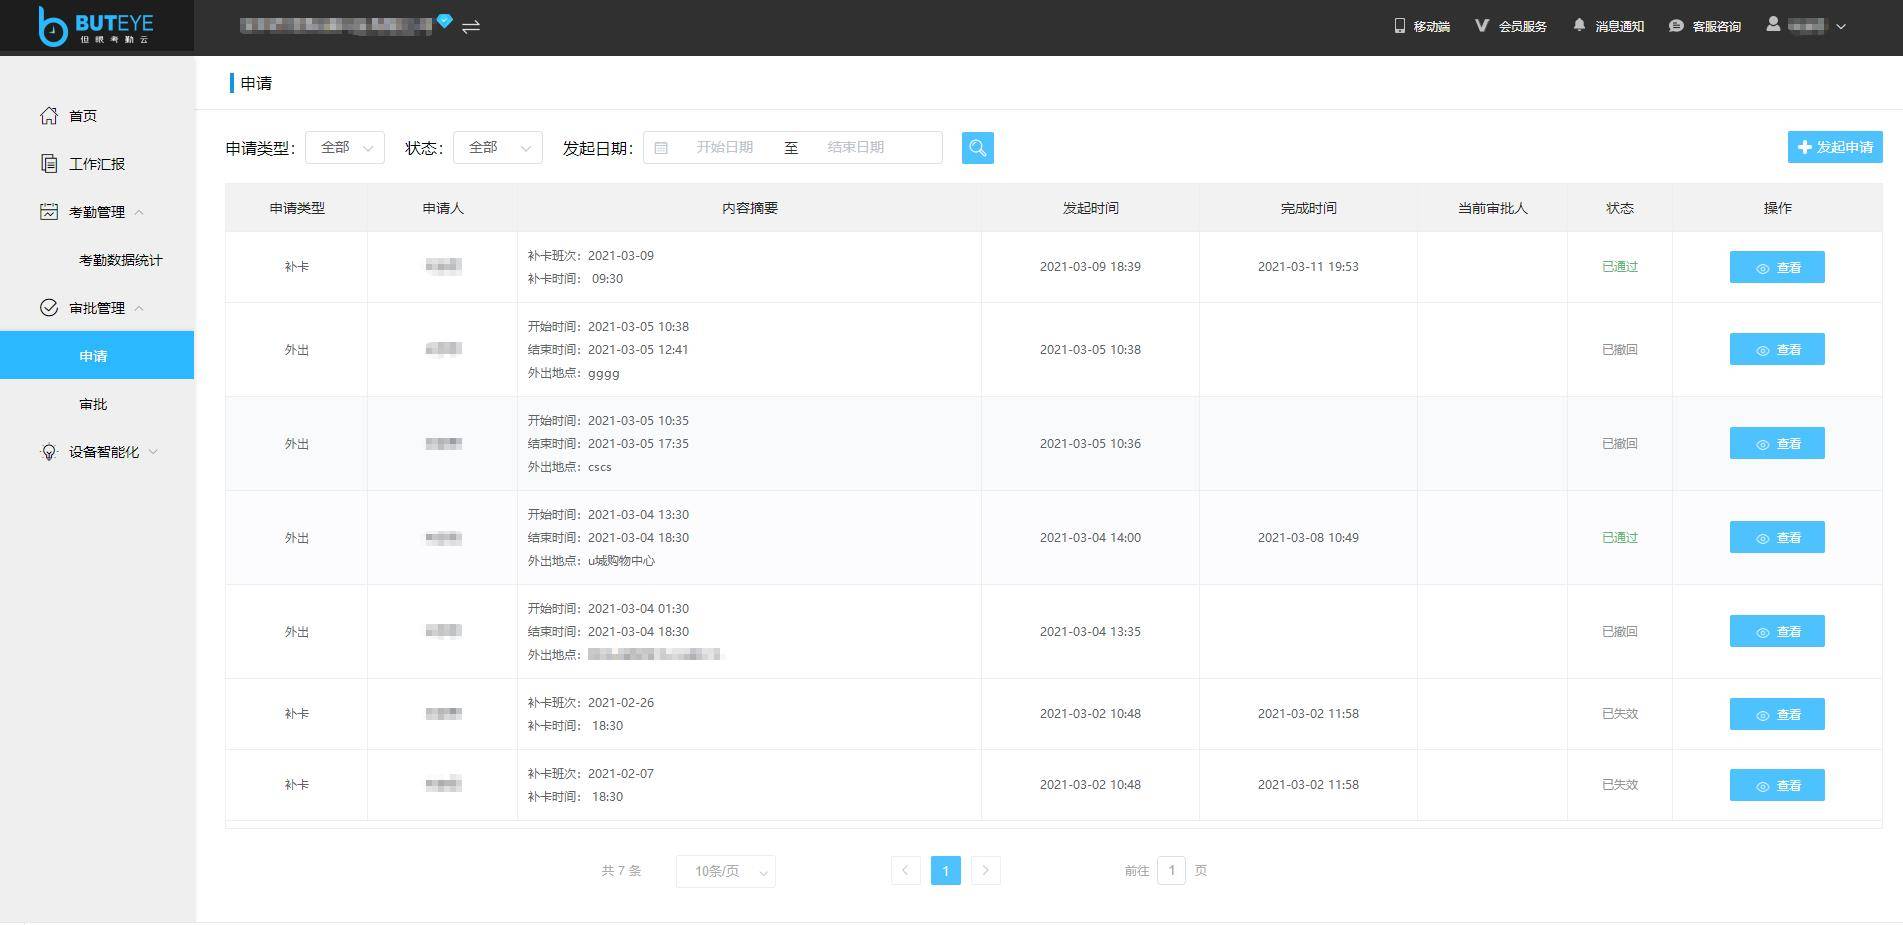Open the 申请类型 dropdown
This screenshot has width=1903, height=925.
(345, 148)
